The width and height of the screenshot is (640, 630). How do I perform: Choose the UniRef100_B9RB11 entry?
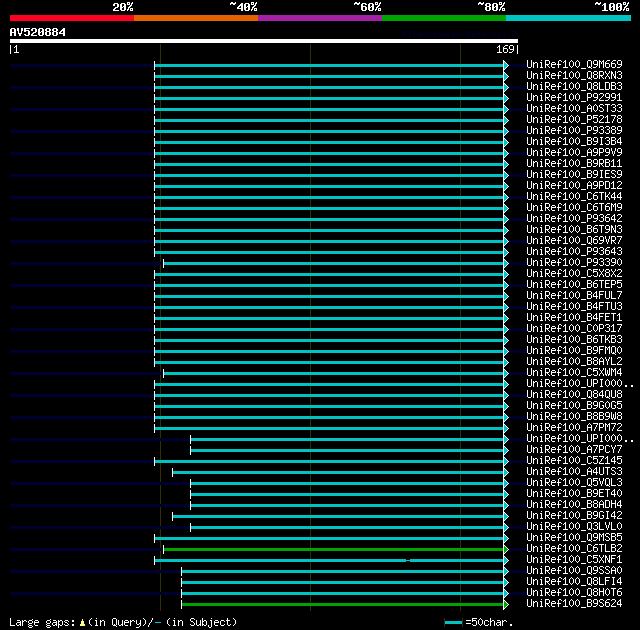pyautogui.click(x=574, y=164)
